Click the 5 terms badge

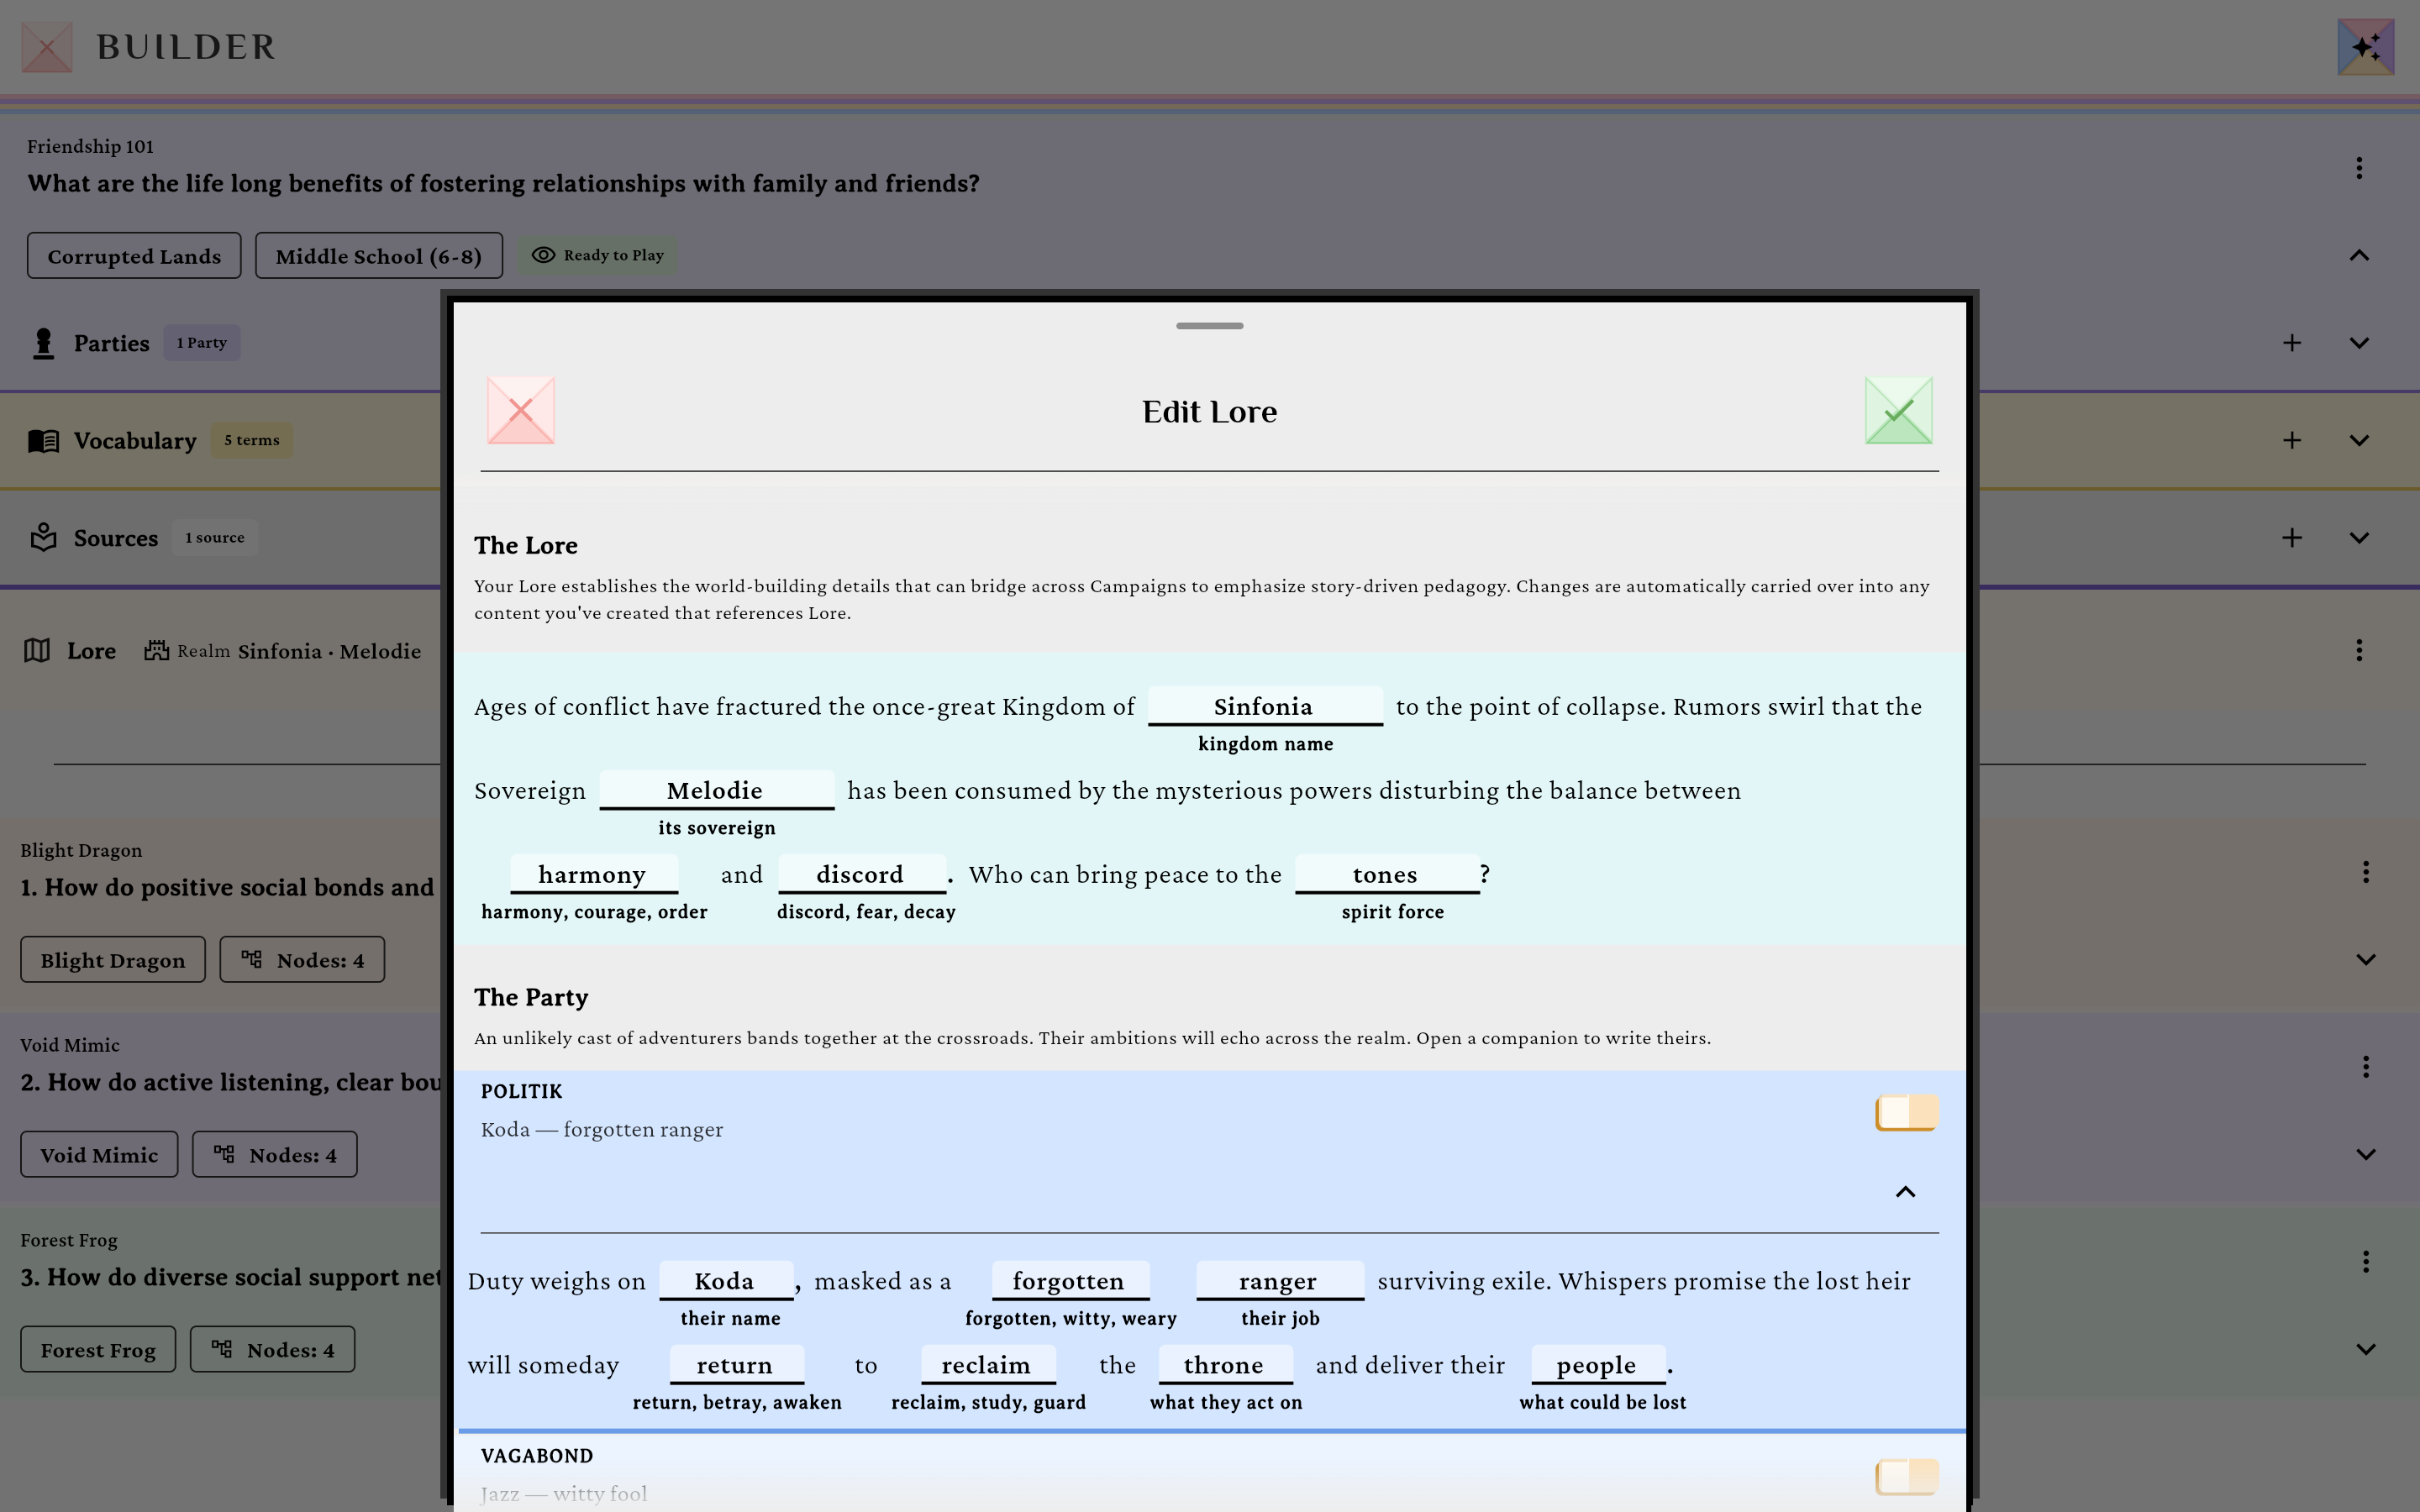[252, 440]
